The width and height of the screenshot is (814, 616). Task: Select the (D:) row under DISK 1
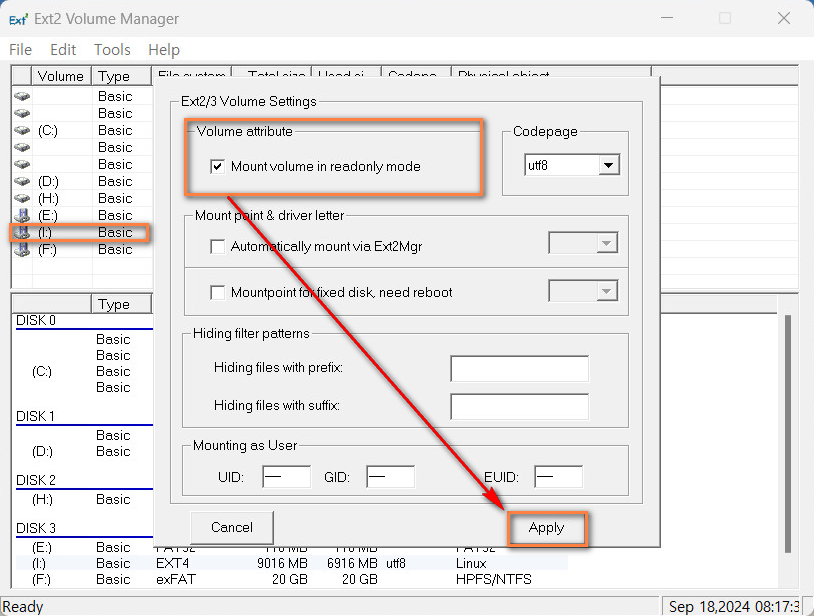pyautogui.click(x=83, y=451)
